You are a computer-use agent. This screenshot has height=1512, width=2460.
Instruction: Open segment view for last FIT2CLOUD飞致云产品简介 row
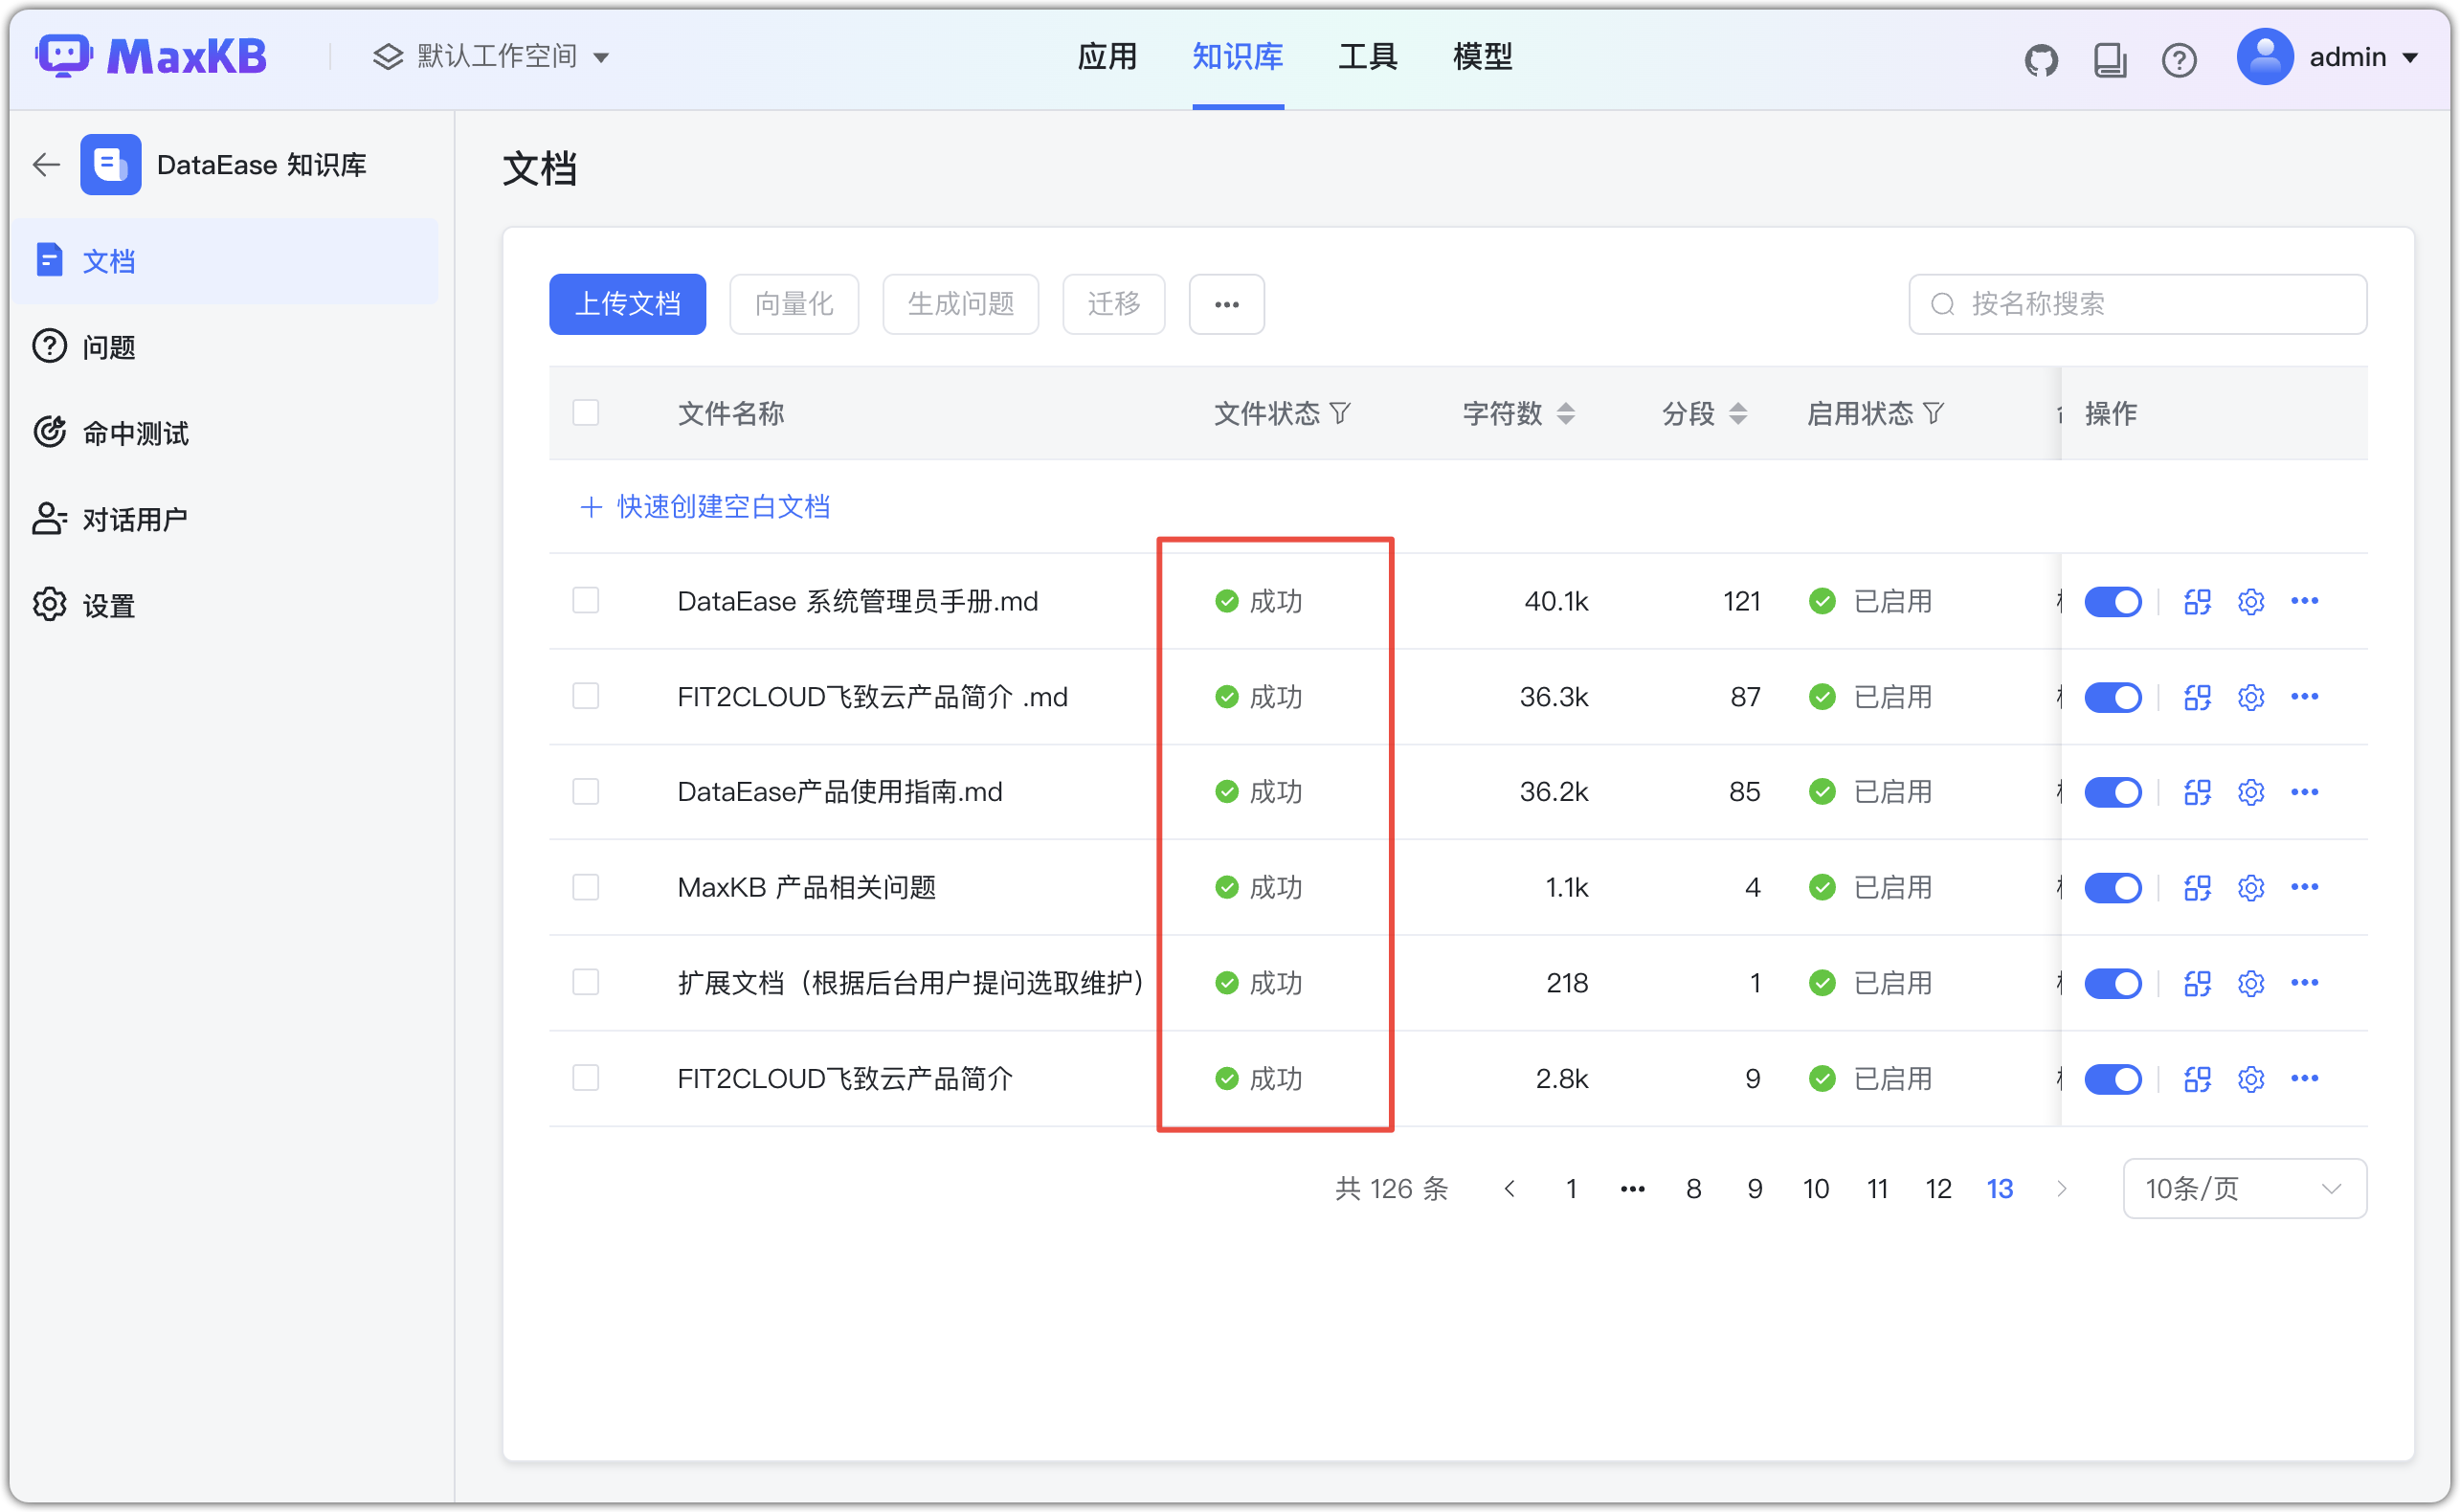click(2197, 1079)
